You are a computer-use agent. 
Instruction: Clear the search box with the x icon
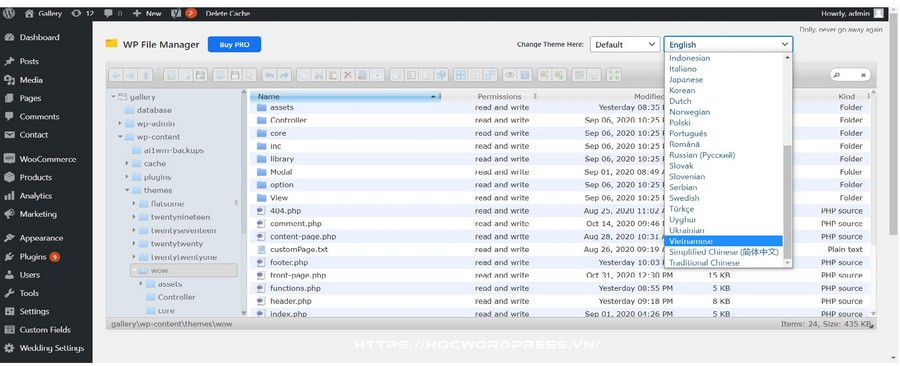[863, 75]
